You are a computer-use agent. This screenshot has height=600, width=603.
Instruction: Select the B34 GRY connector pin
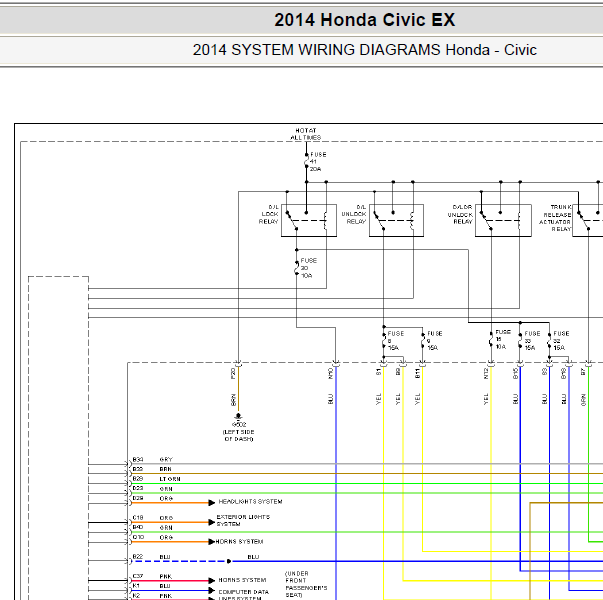pyautogui.click(x=138, y=460)
